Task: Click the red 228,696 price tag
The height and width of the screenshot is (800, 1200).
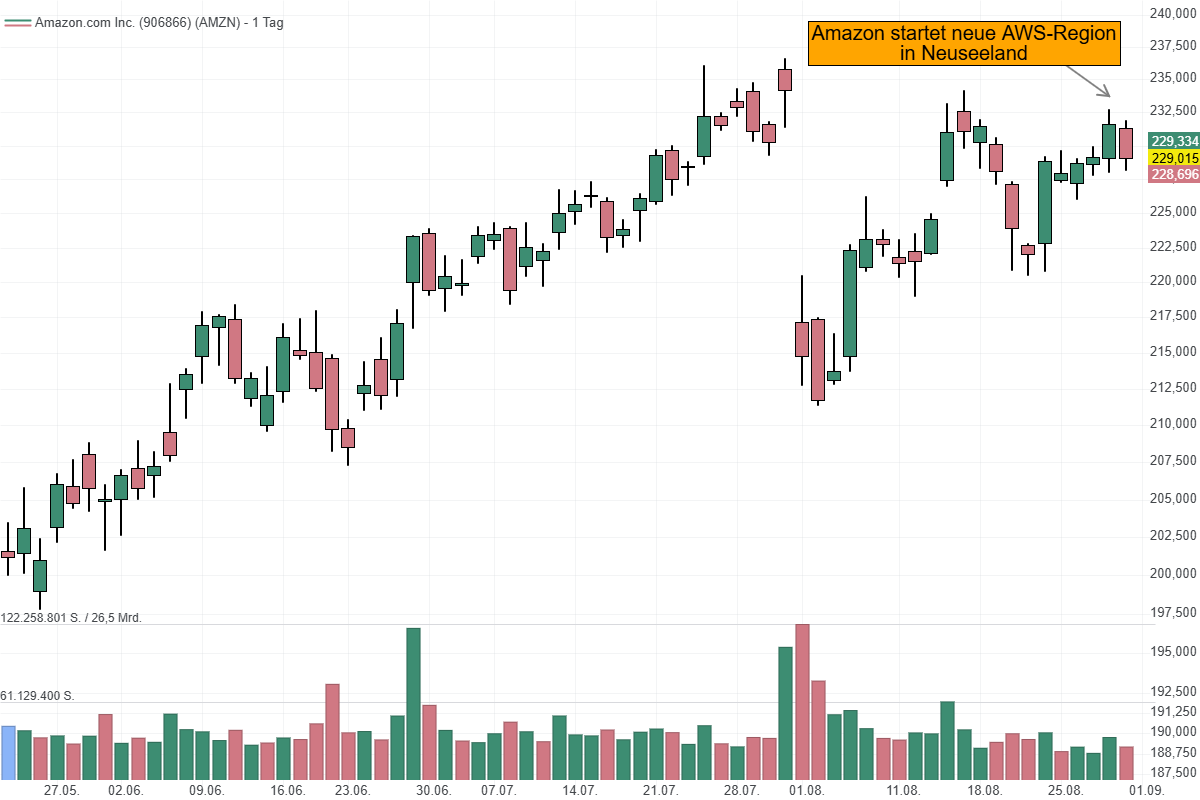Action: [1174, 175]
